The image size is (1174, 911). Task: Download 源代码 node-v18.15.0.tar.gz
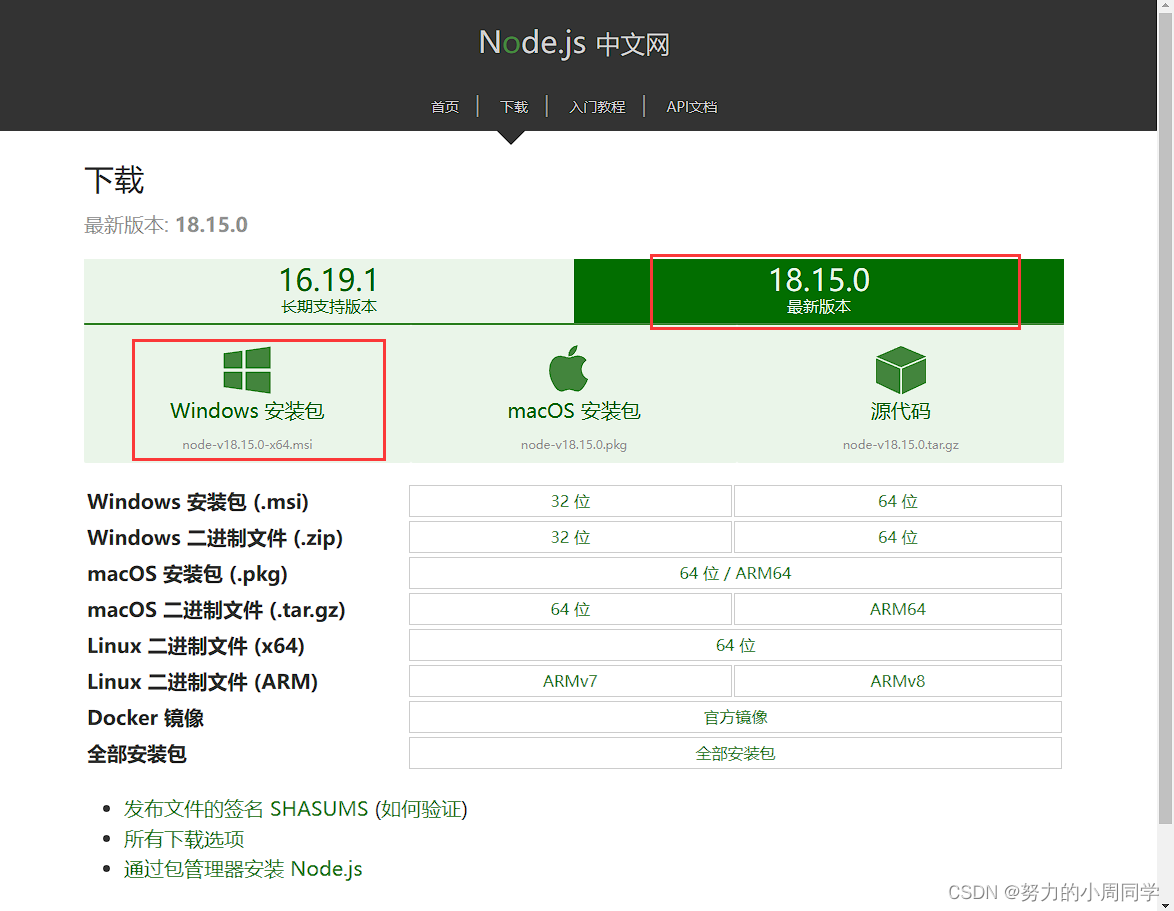click(x=901, y=398)
